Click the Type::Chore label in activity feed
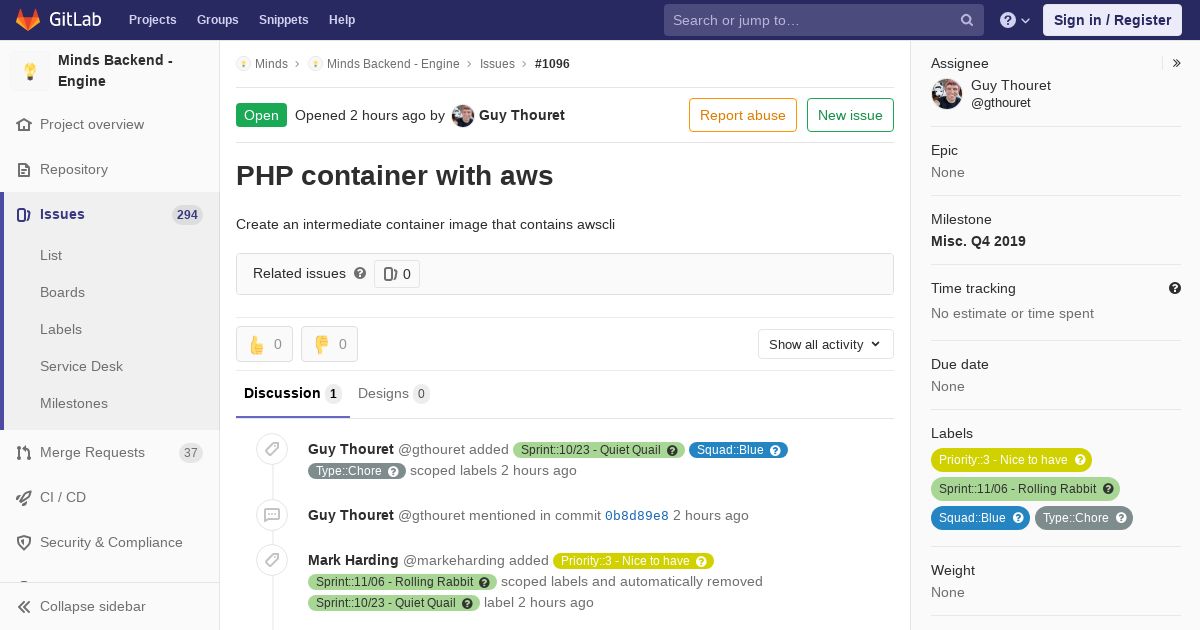This screenshot has width=1200, height=630. [x=357, y=471]
